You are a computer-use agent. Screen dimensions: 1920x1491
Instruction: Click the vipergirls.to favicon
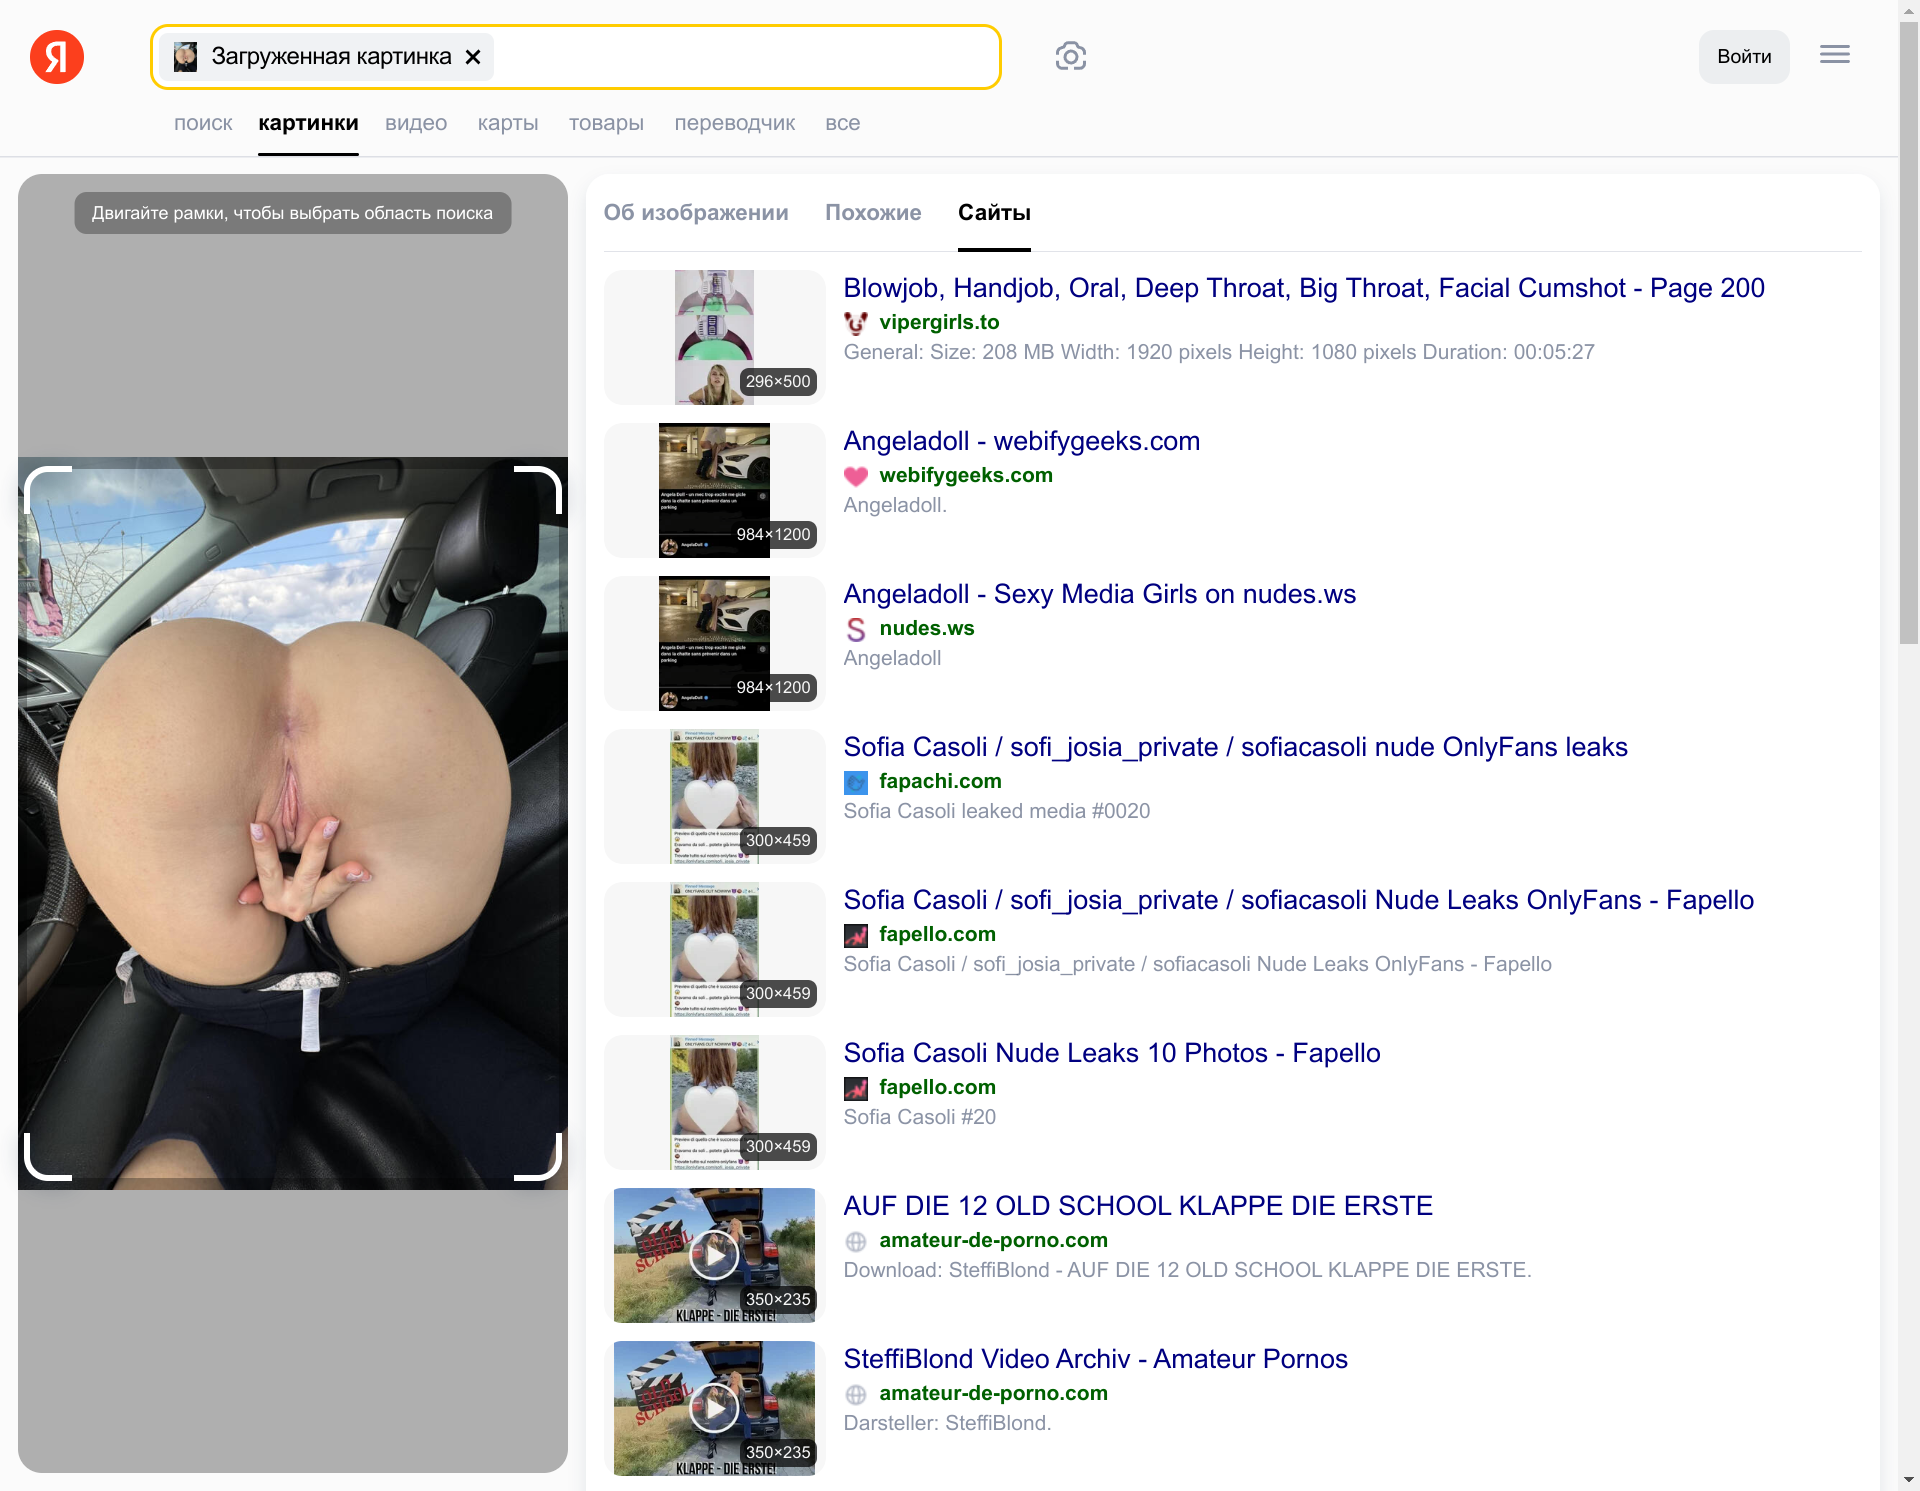(x=856, y=323)
